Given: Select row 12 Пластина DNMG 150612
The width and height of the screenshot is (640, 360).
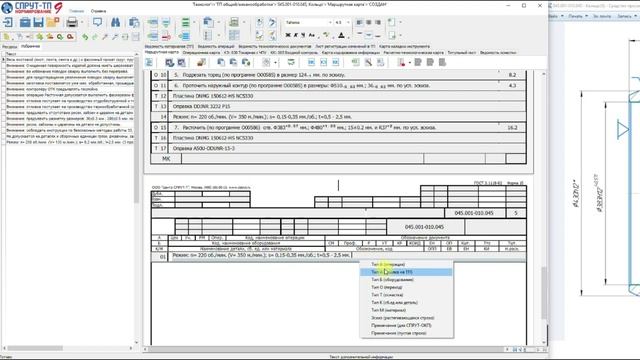Looking at the screenshot, I should [x=338, y=96].
